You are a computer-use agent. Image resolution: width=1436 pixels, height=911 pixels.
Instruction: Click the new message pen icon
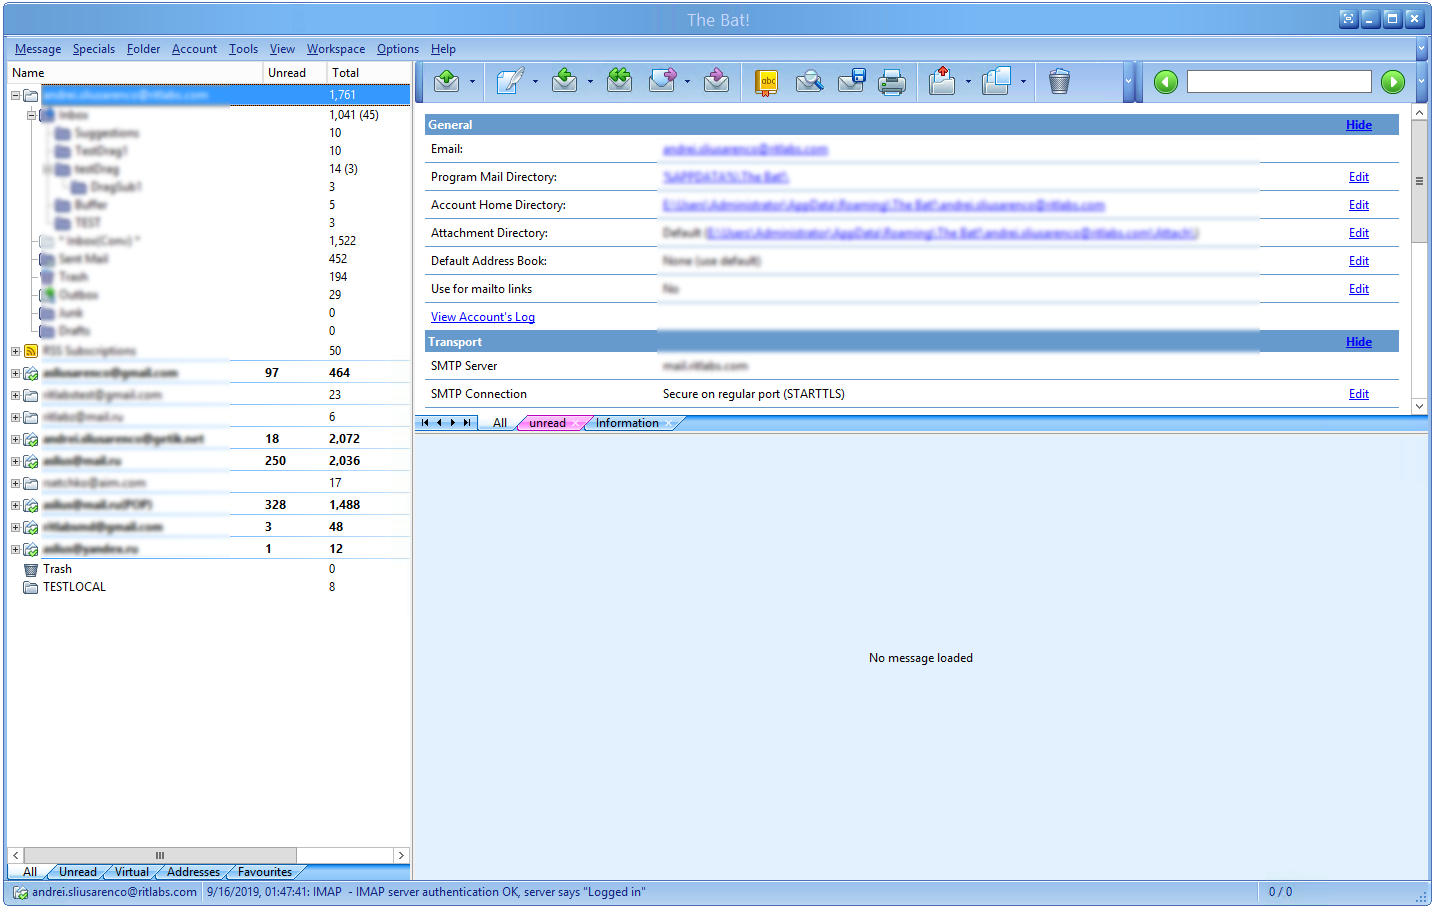click(509, 81)
